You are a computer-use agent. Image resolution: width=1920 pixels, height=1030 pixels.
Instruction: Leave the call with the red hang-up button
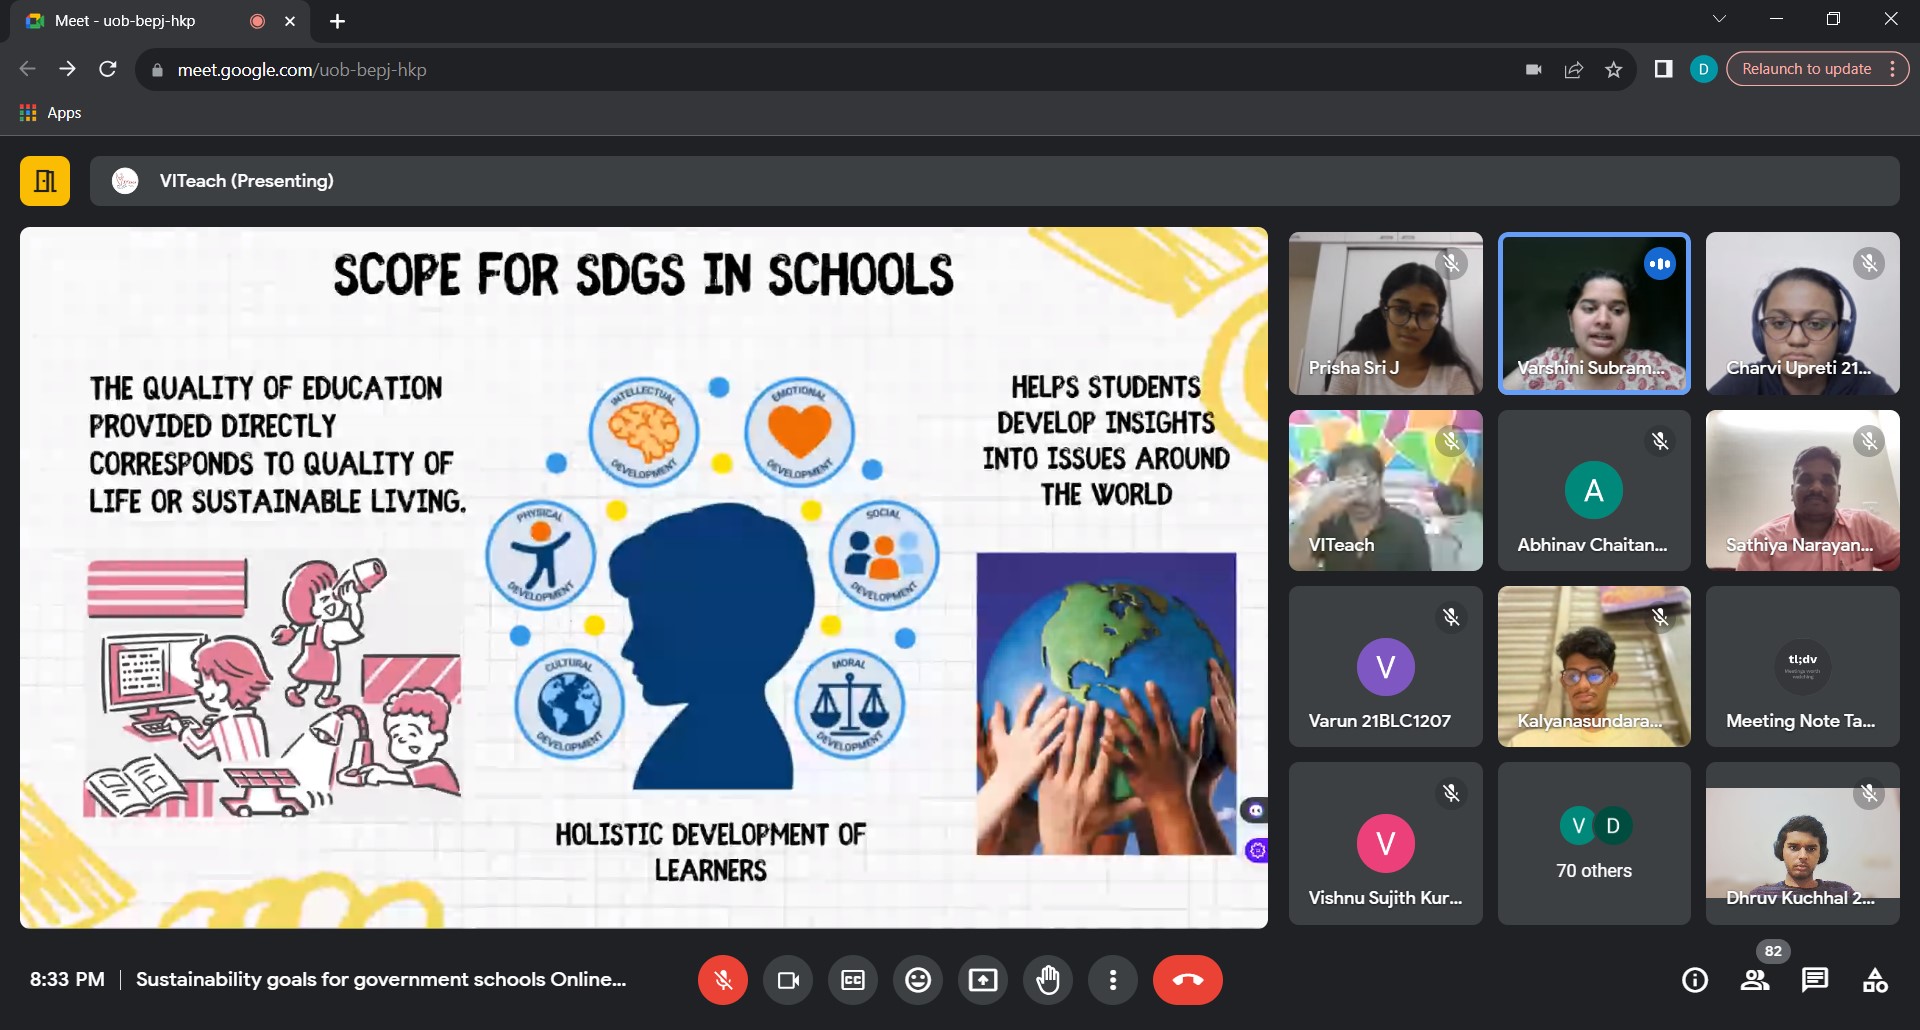pos(1187,980)
